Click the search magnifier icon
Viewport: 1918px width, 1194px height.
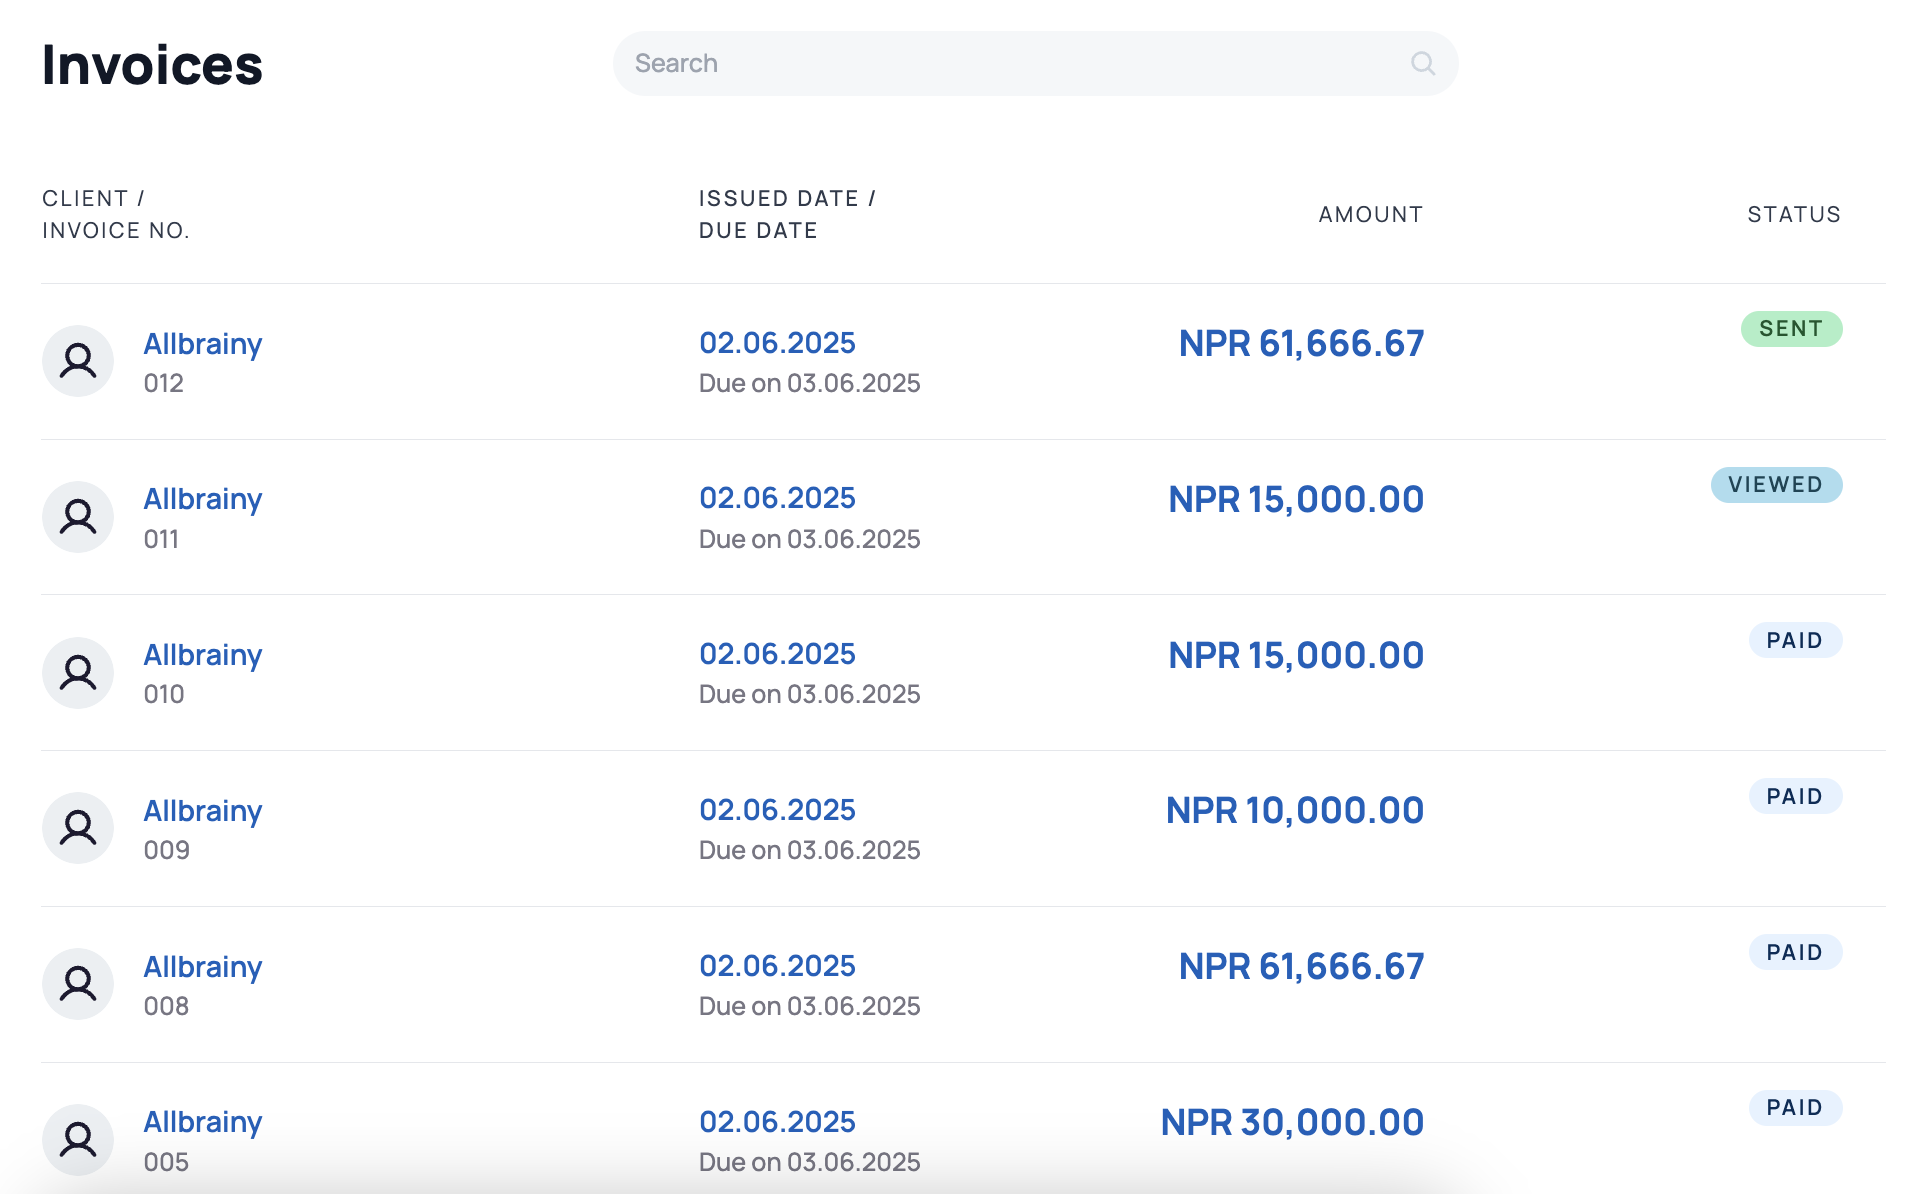point(1423,64)
